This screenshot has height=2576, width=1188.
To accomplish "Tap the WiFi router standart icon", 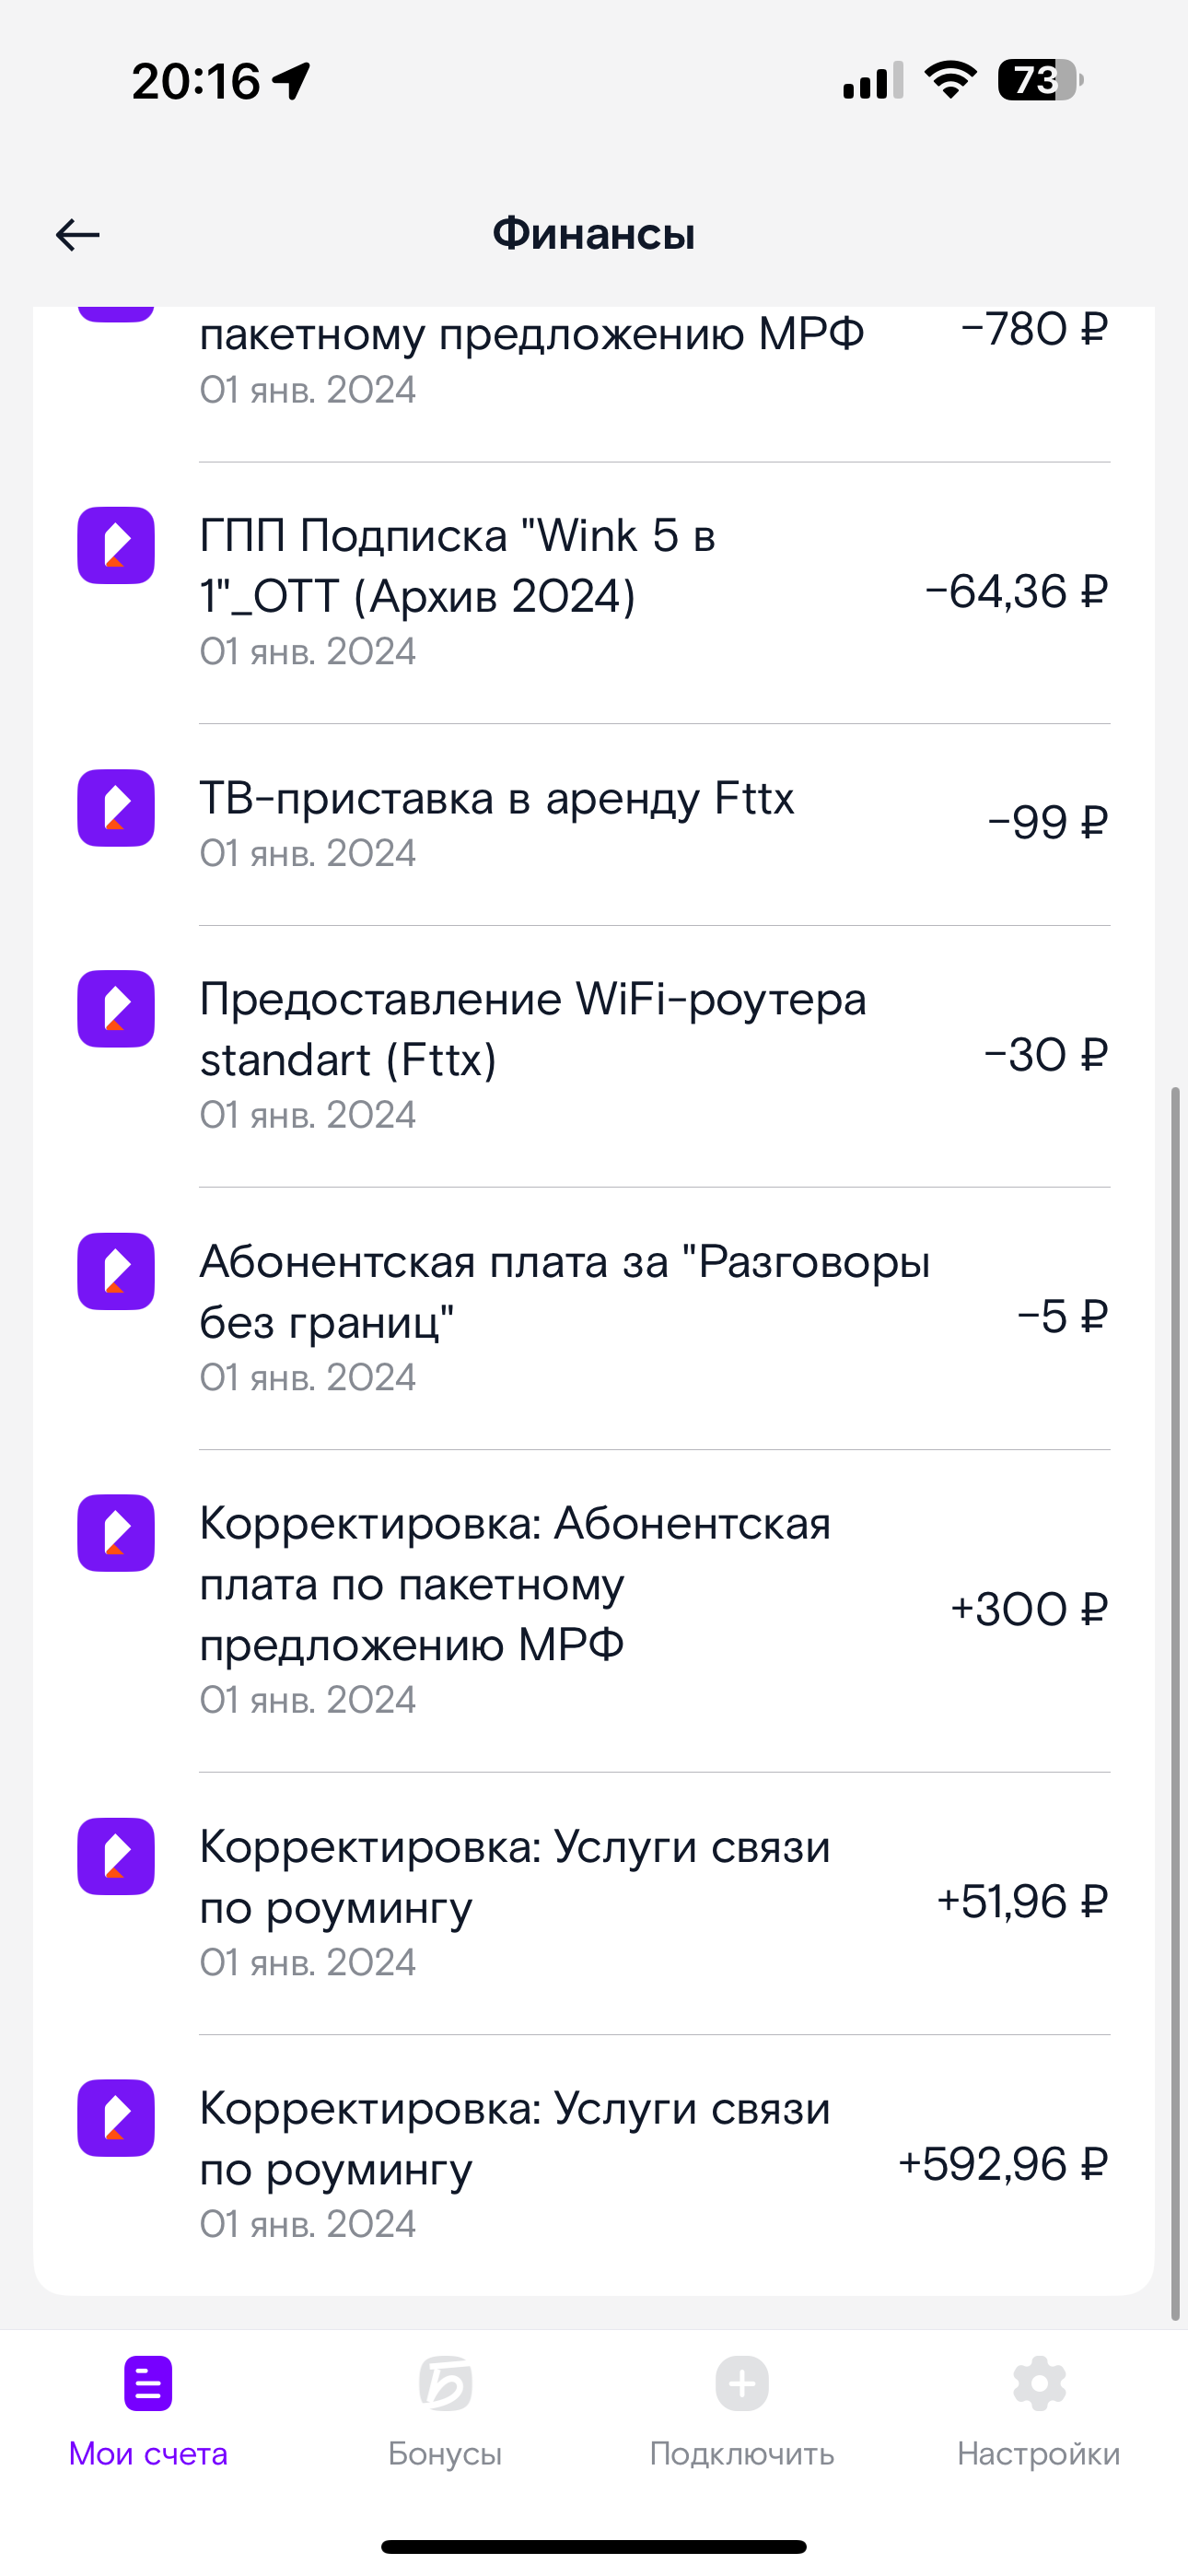I will (116, 1008).
